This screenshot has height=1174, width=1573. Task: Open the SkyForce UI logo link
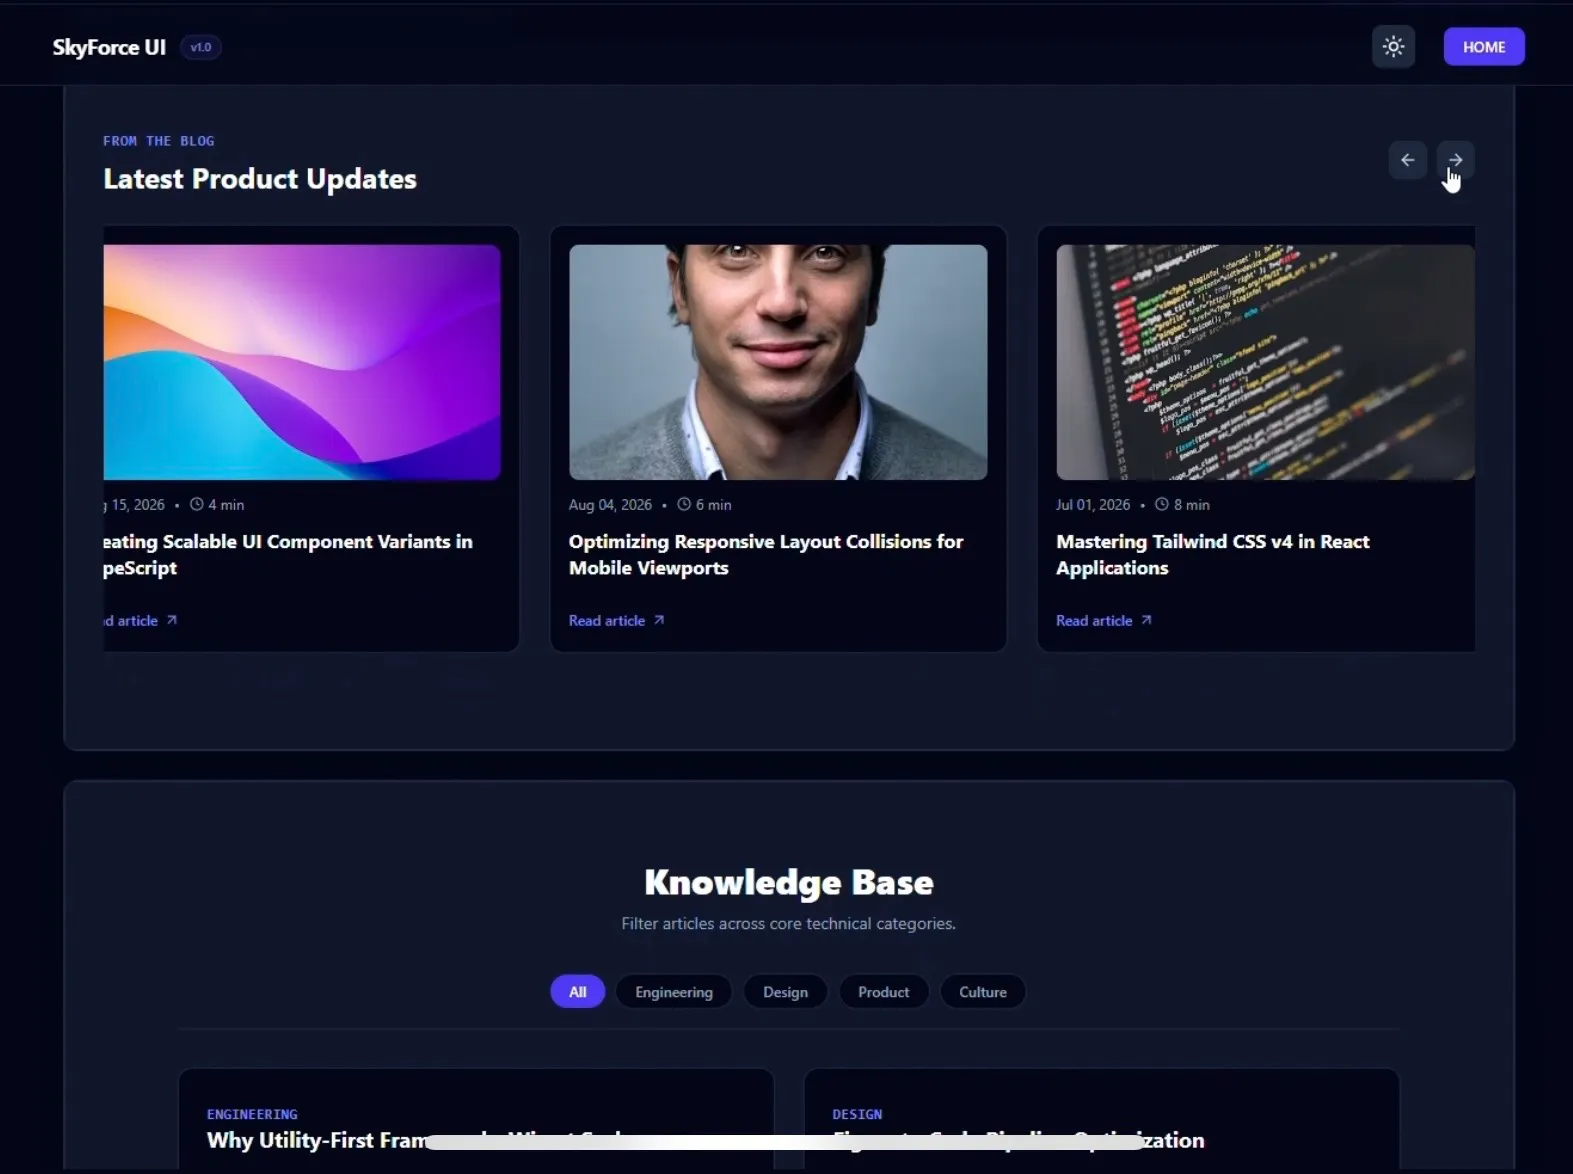tap(109, 47)
